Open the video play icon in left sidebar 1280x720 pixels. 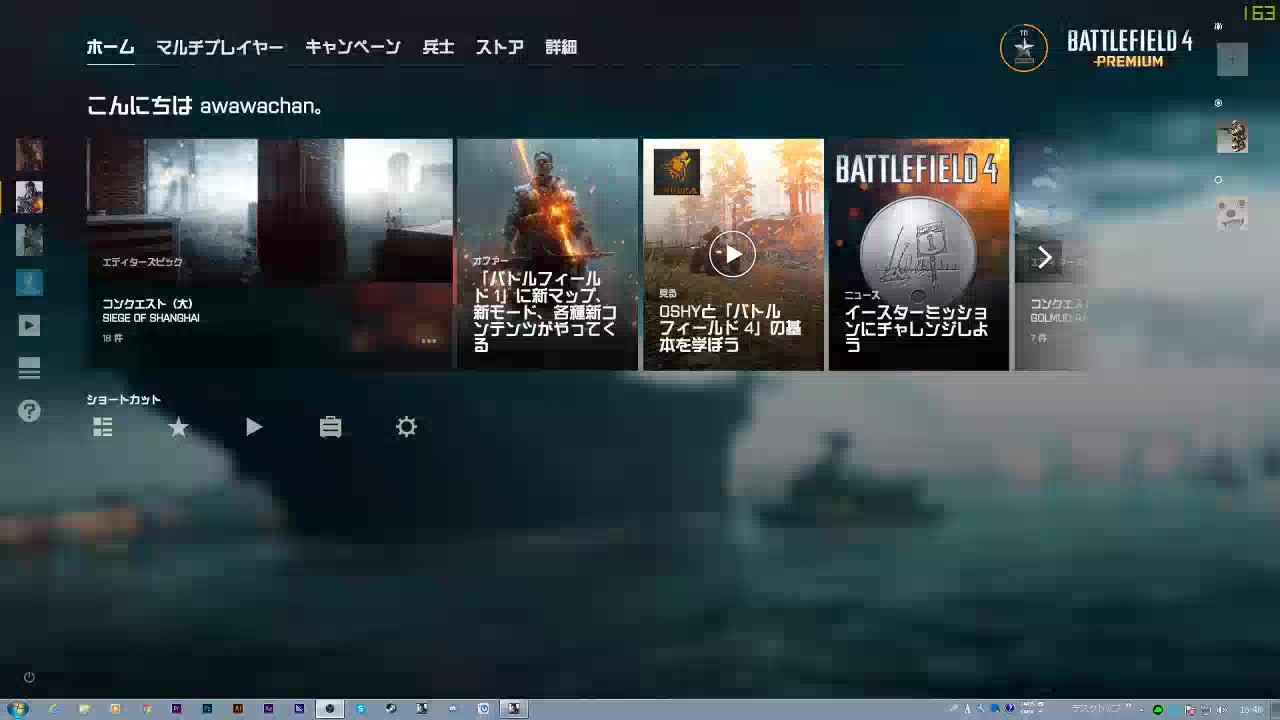click(29, 325)
